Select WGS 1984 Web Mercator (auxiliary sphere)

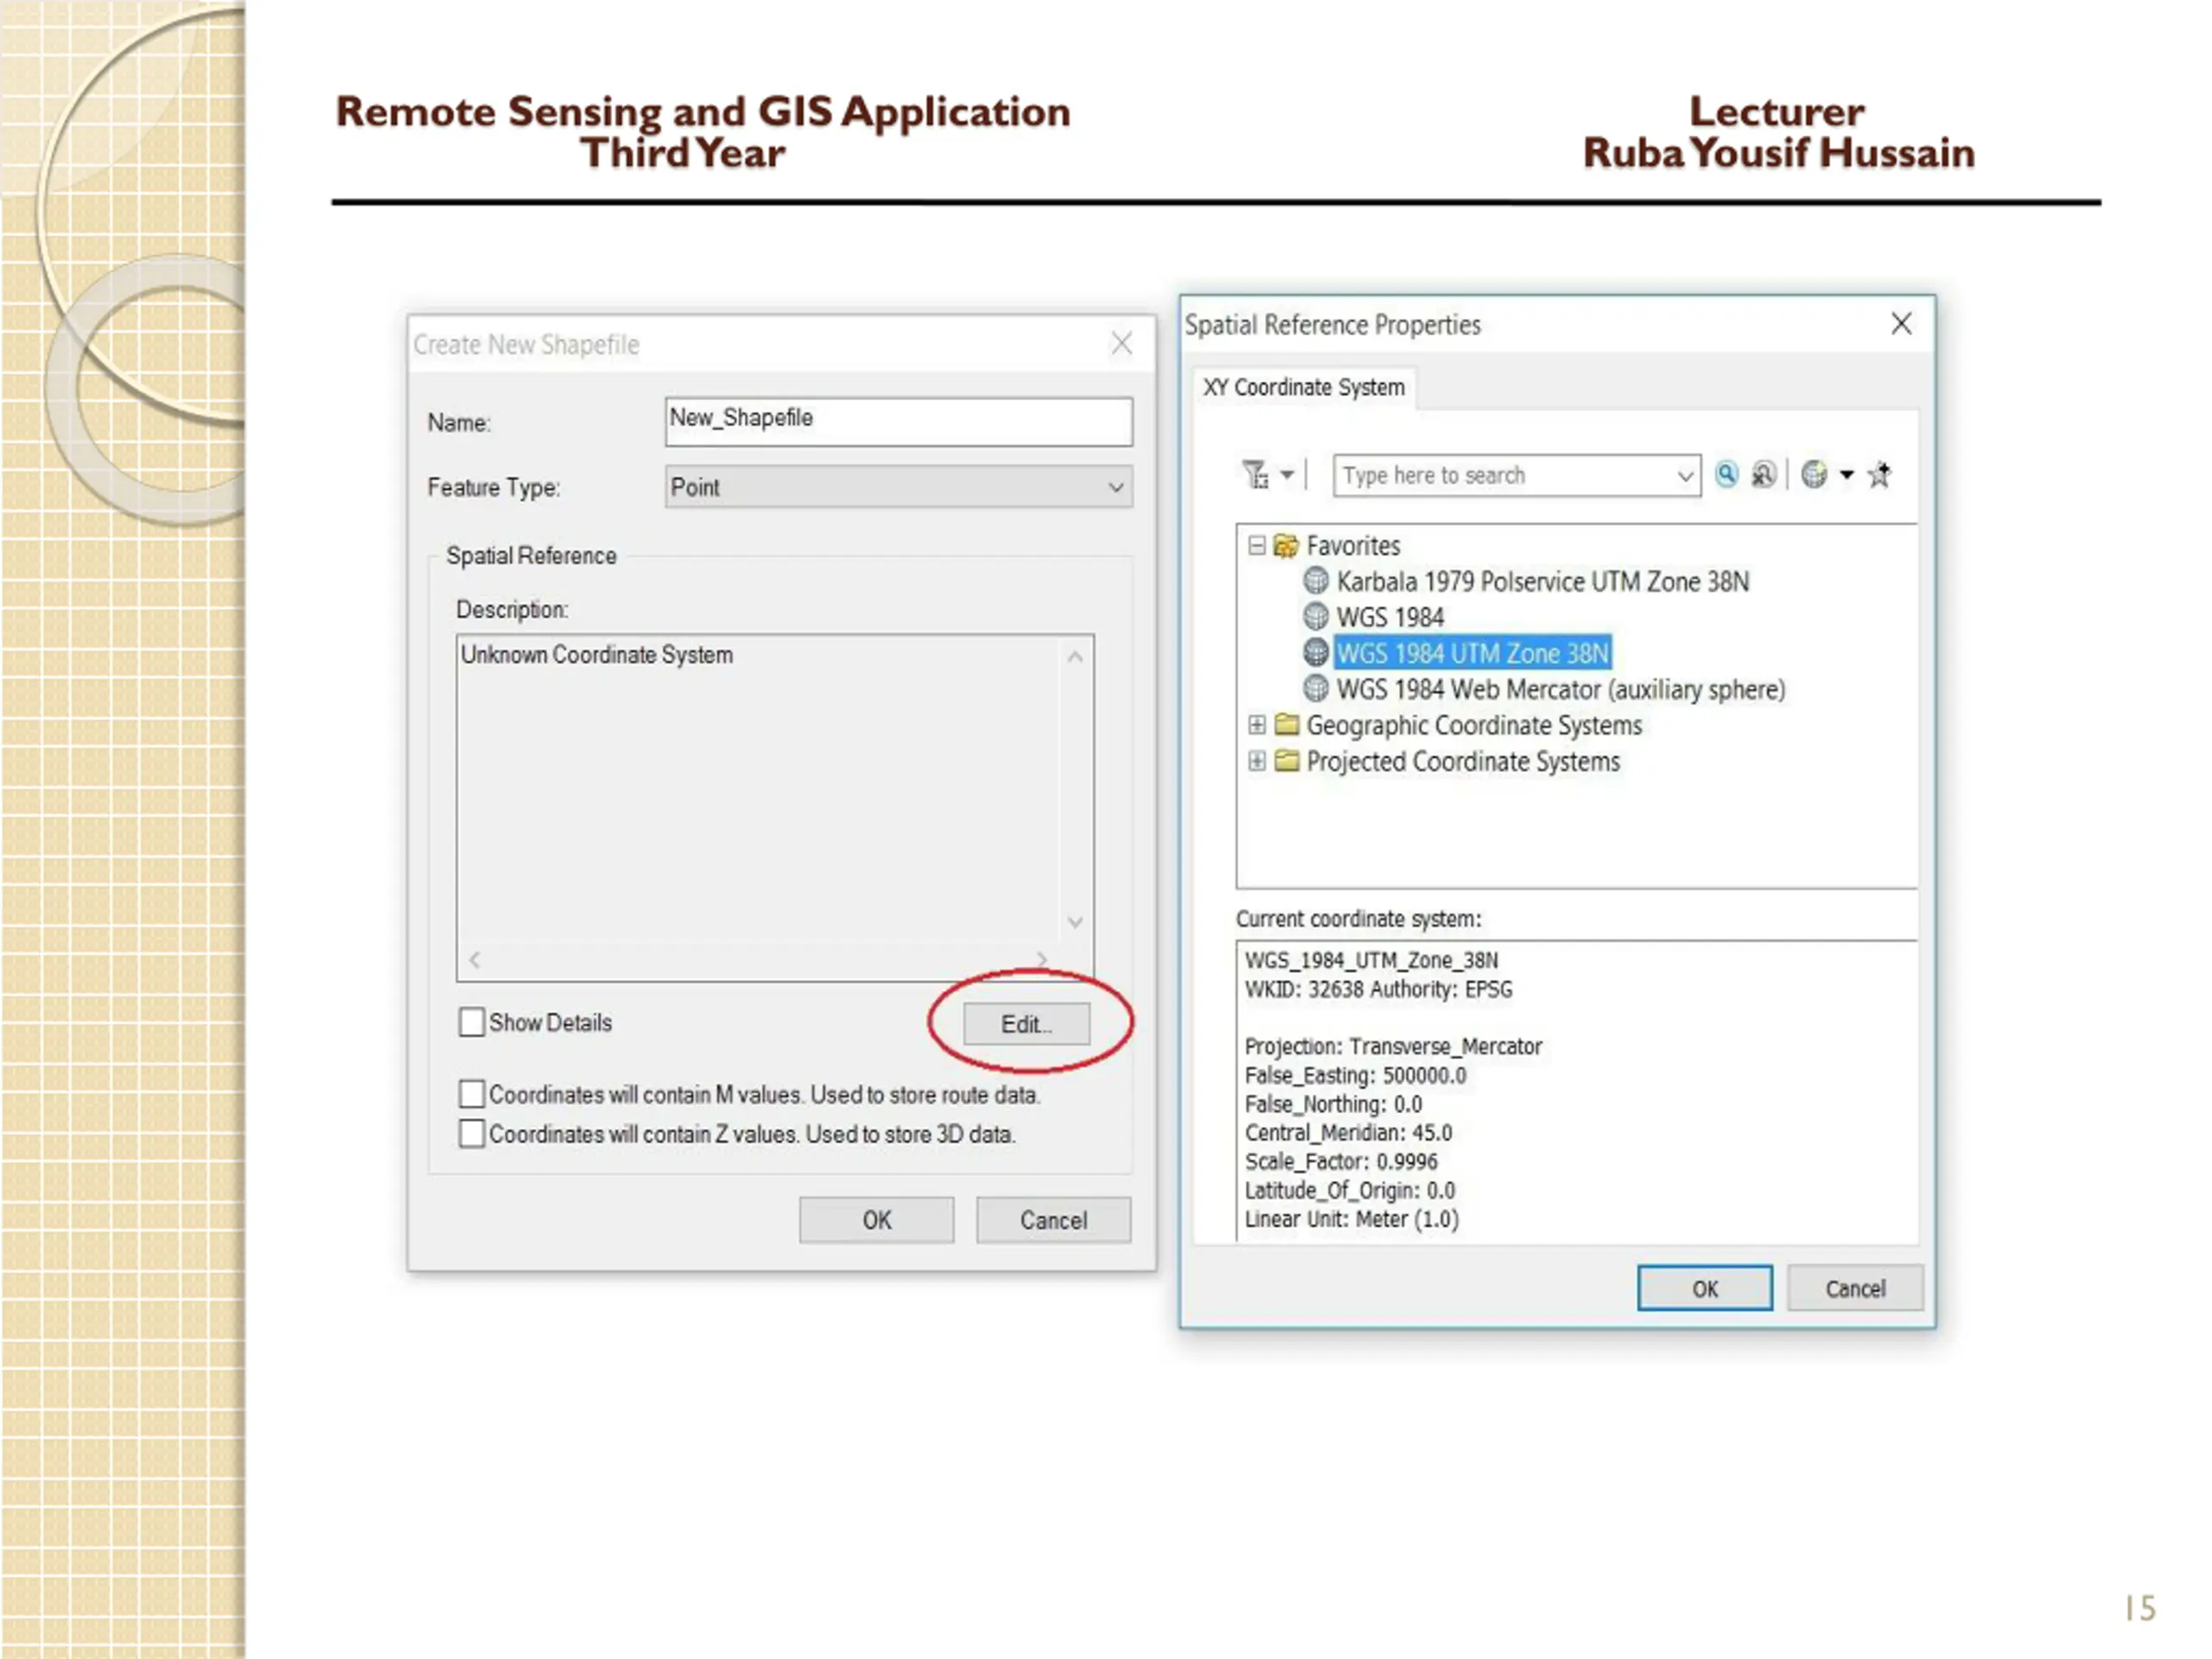pos(1560,690)
